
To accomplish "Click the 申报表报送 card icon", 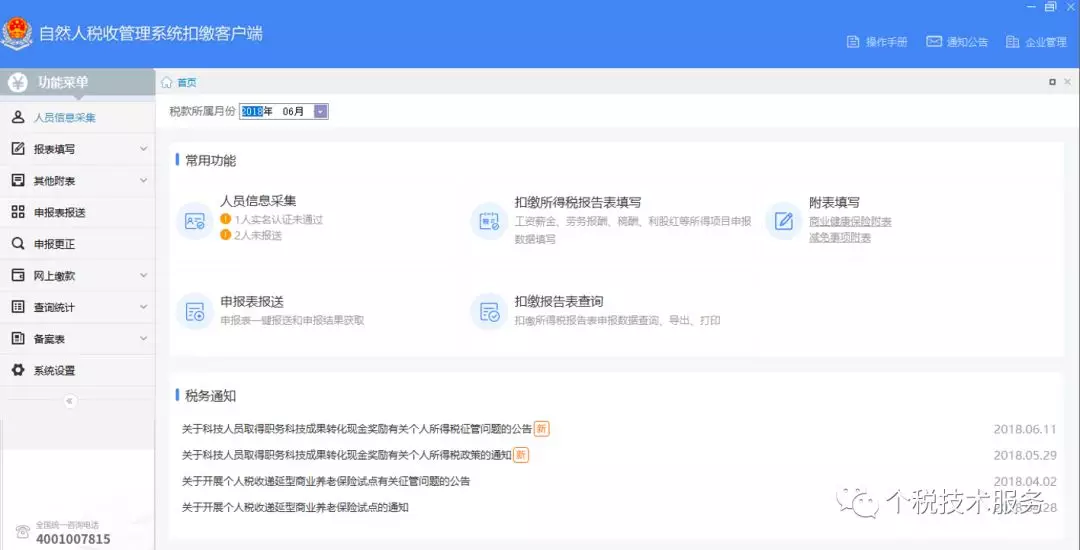I will [x=194, y=312].
